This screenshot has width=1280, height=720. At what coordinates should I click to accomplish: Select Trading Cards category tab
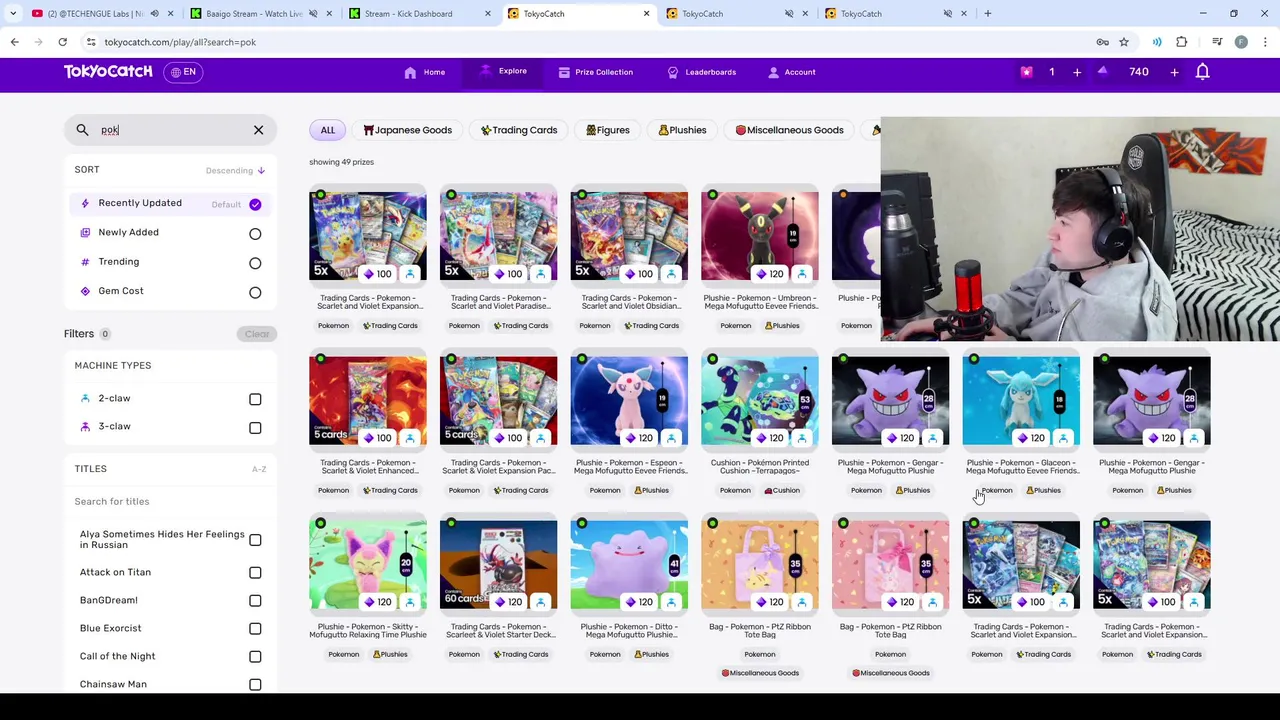coord(519,130)
